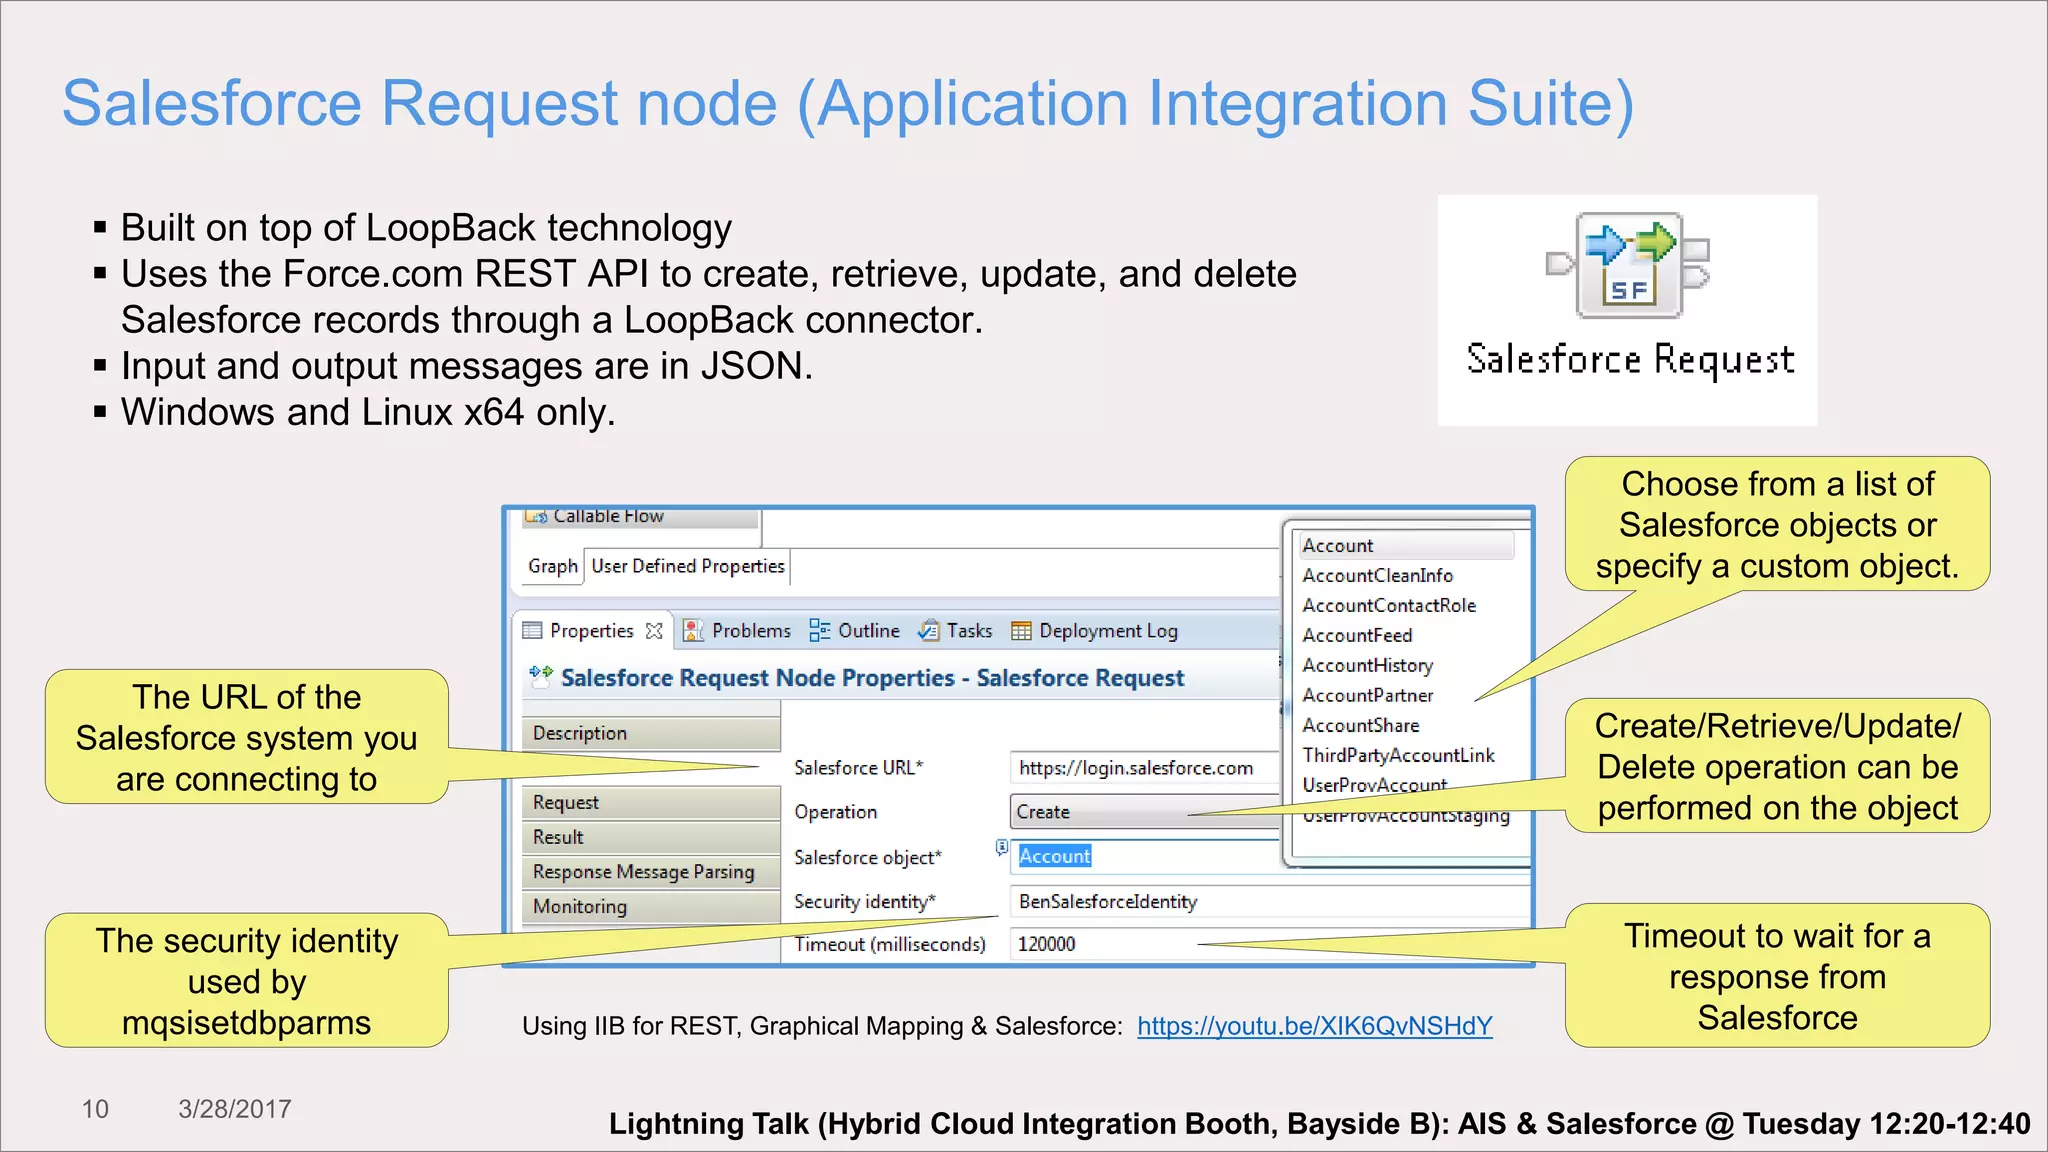Image resolution: width=2048 pixels, height=1152 pixels.
Task: Click the Timeout milliseconds field
Action: tap(1270, 944)
